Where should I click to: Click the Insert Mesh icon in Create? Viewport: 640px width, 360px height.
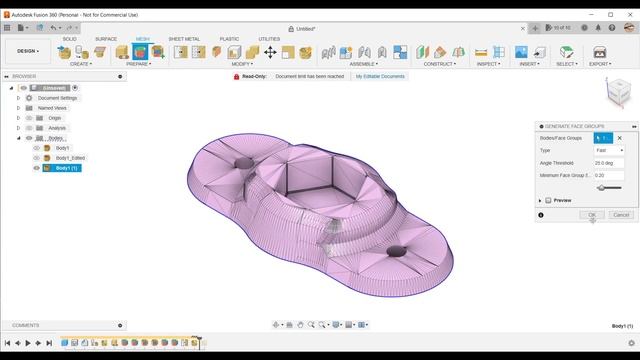point(64,52)
